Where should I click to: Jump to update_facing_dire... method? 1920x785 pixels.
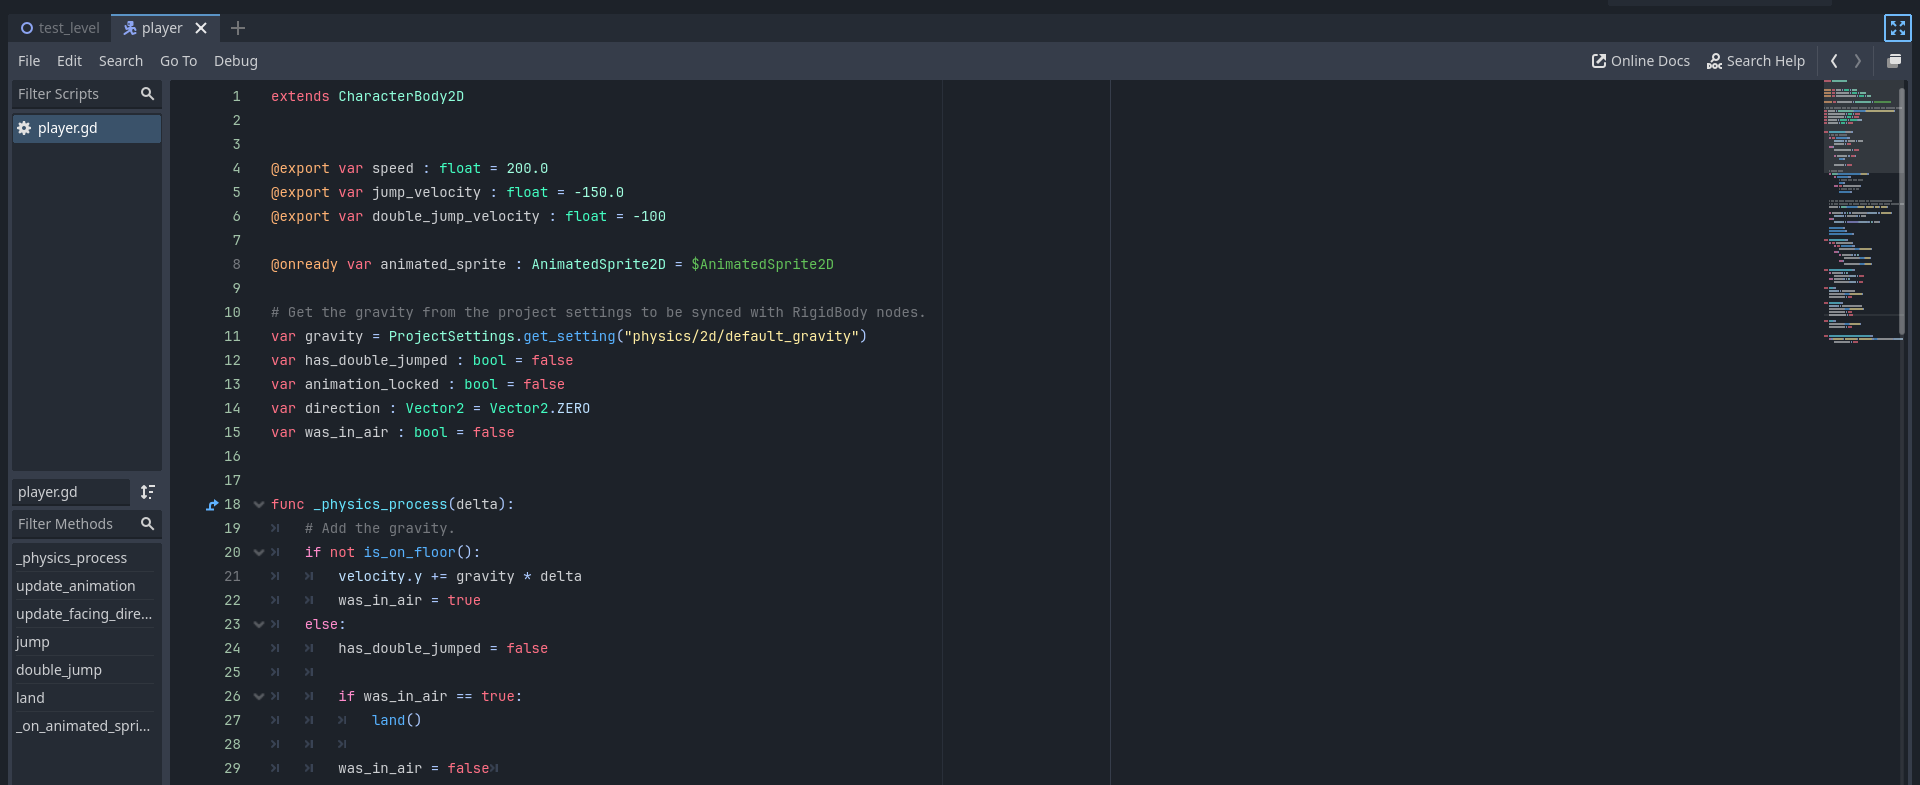[85, 614]
